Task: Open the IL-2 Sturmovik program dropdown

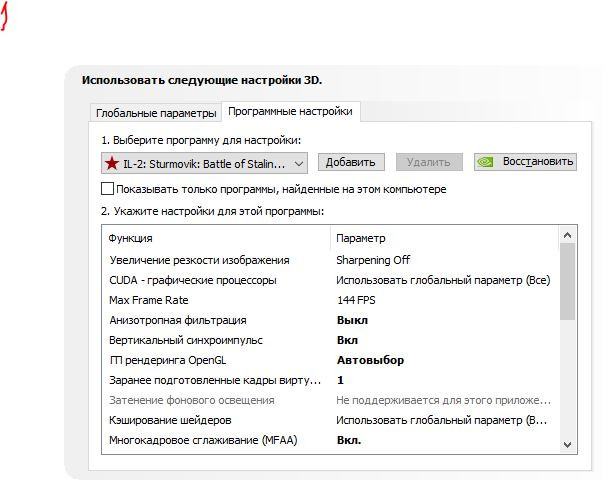Action: 204,163
